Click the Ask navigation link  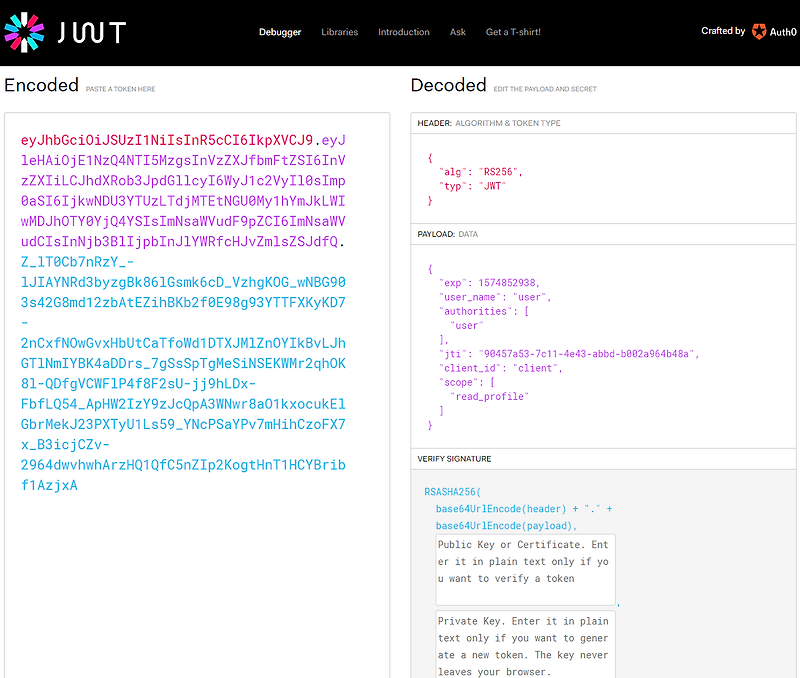pyautogui.click(x=457, y=31)
